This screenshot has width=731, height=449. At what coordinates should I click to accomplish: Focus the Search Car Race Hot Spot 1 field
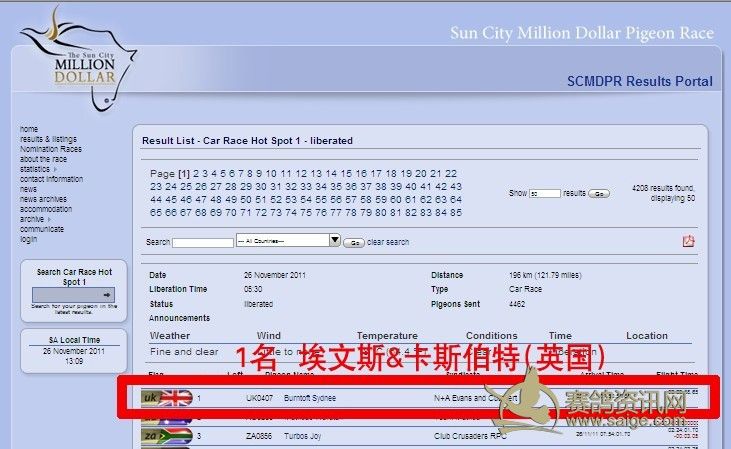pos(73,295)
